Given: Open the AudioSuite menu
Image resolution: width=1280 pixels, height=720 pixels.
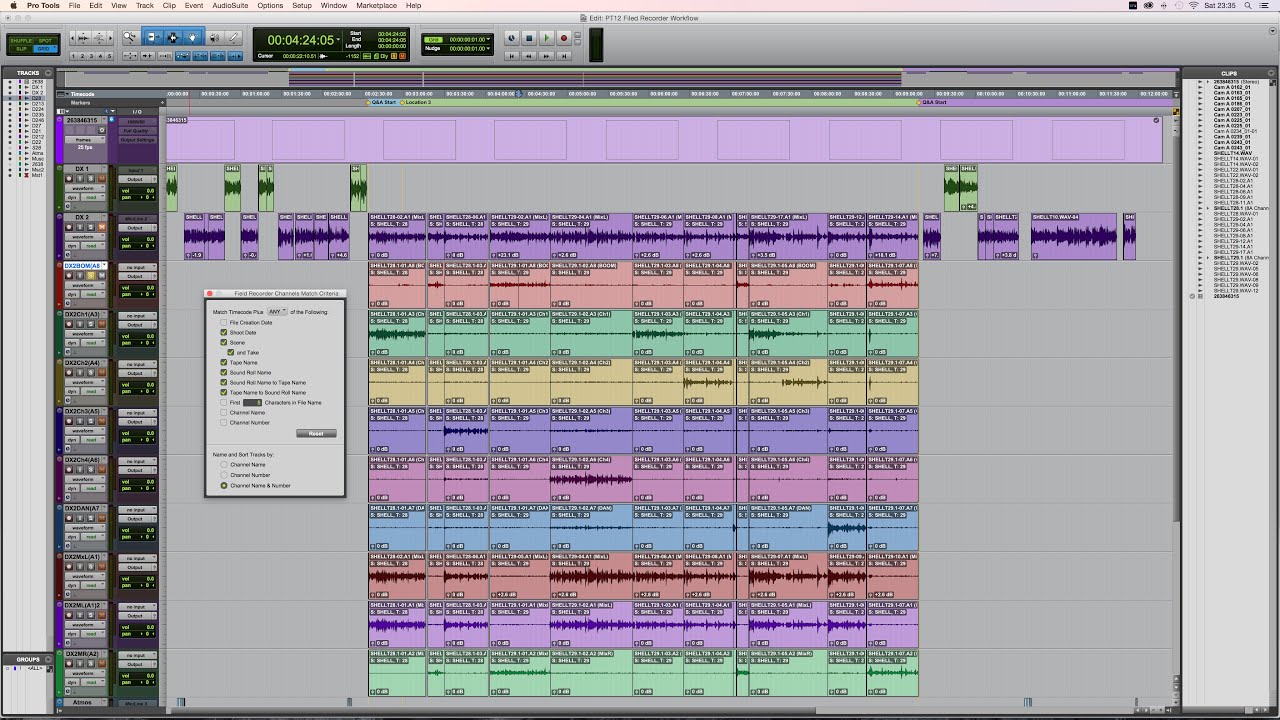Looking at the screenshot, I should [x=230, y=6].
